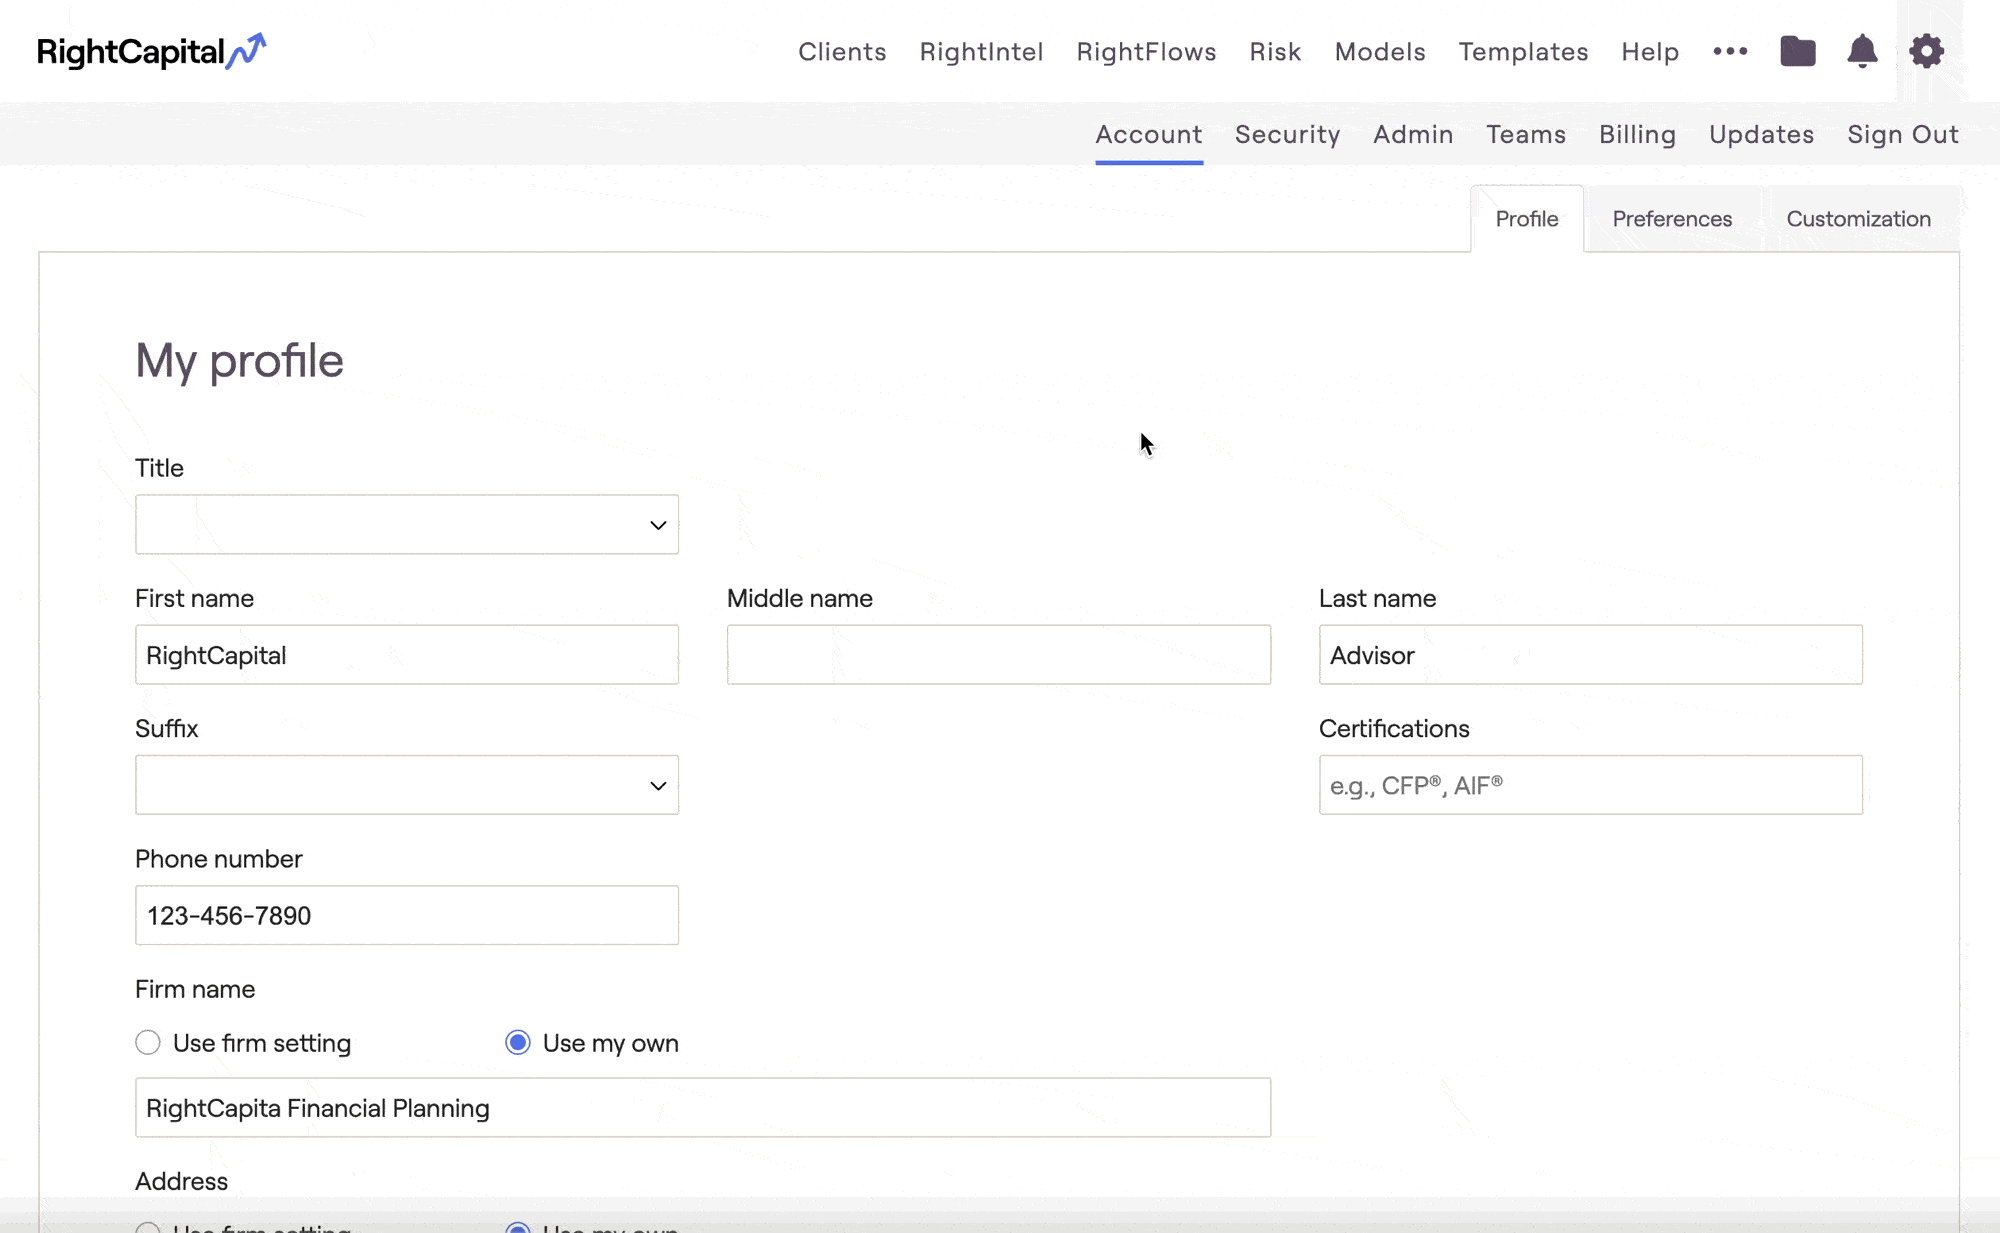Select 'Use my own' for Firm name
2000x1233 pixels.
click(518, 1043)
